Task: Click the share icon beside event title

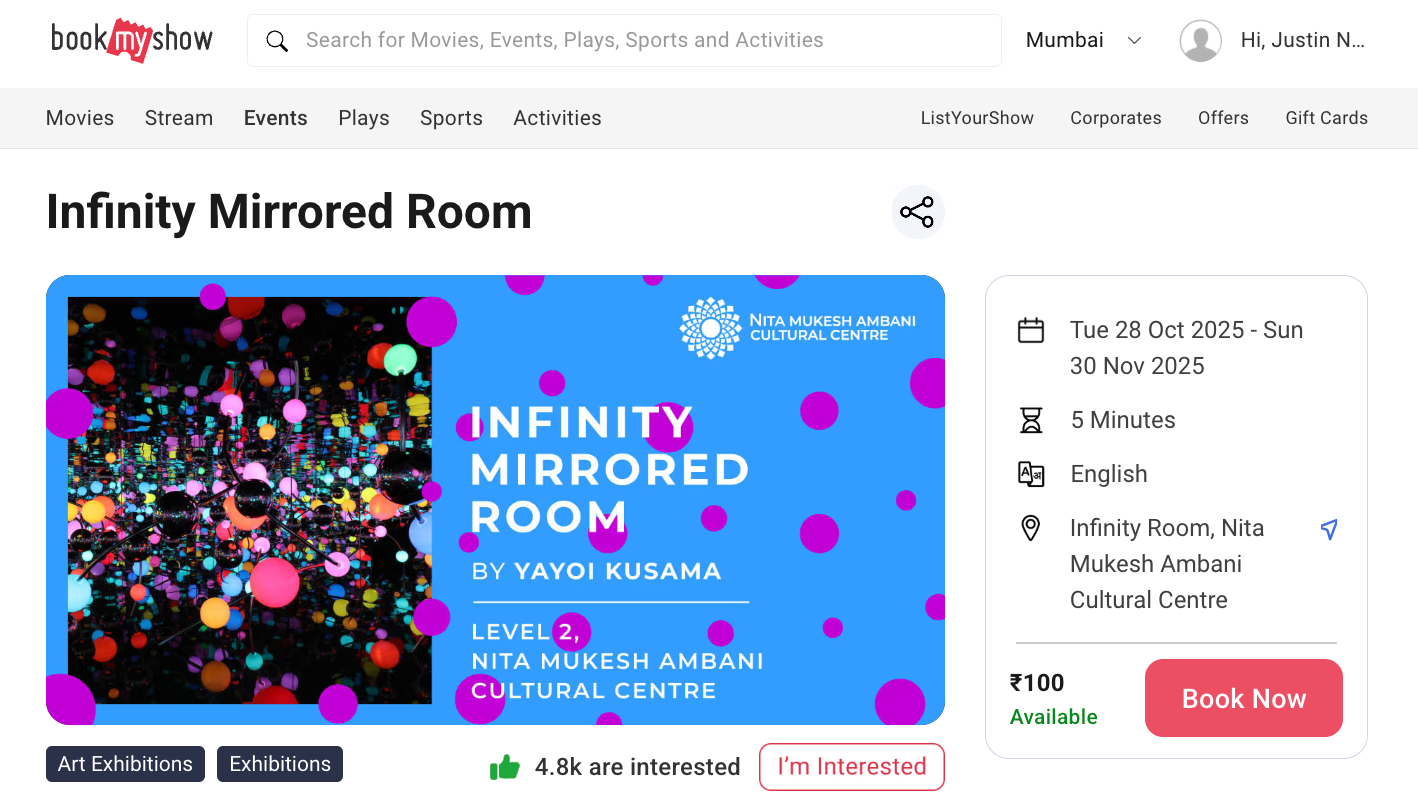Action: coord(917,212)
